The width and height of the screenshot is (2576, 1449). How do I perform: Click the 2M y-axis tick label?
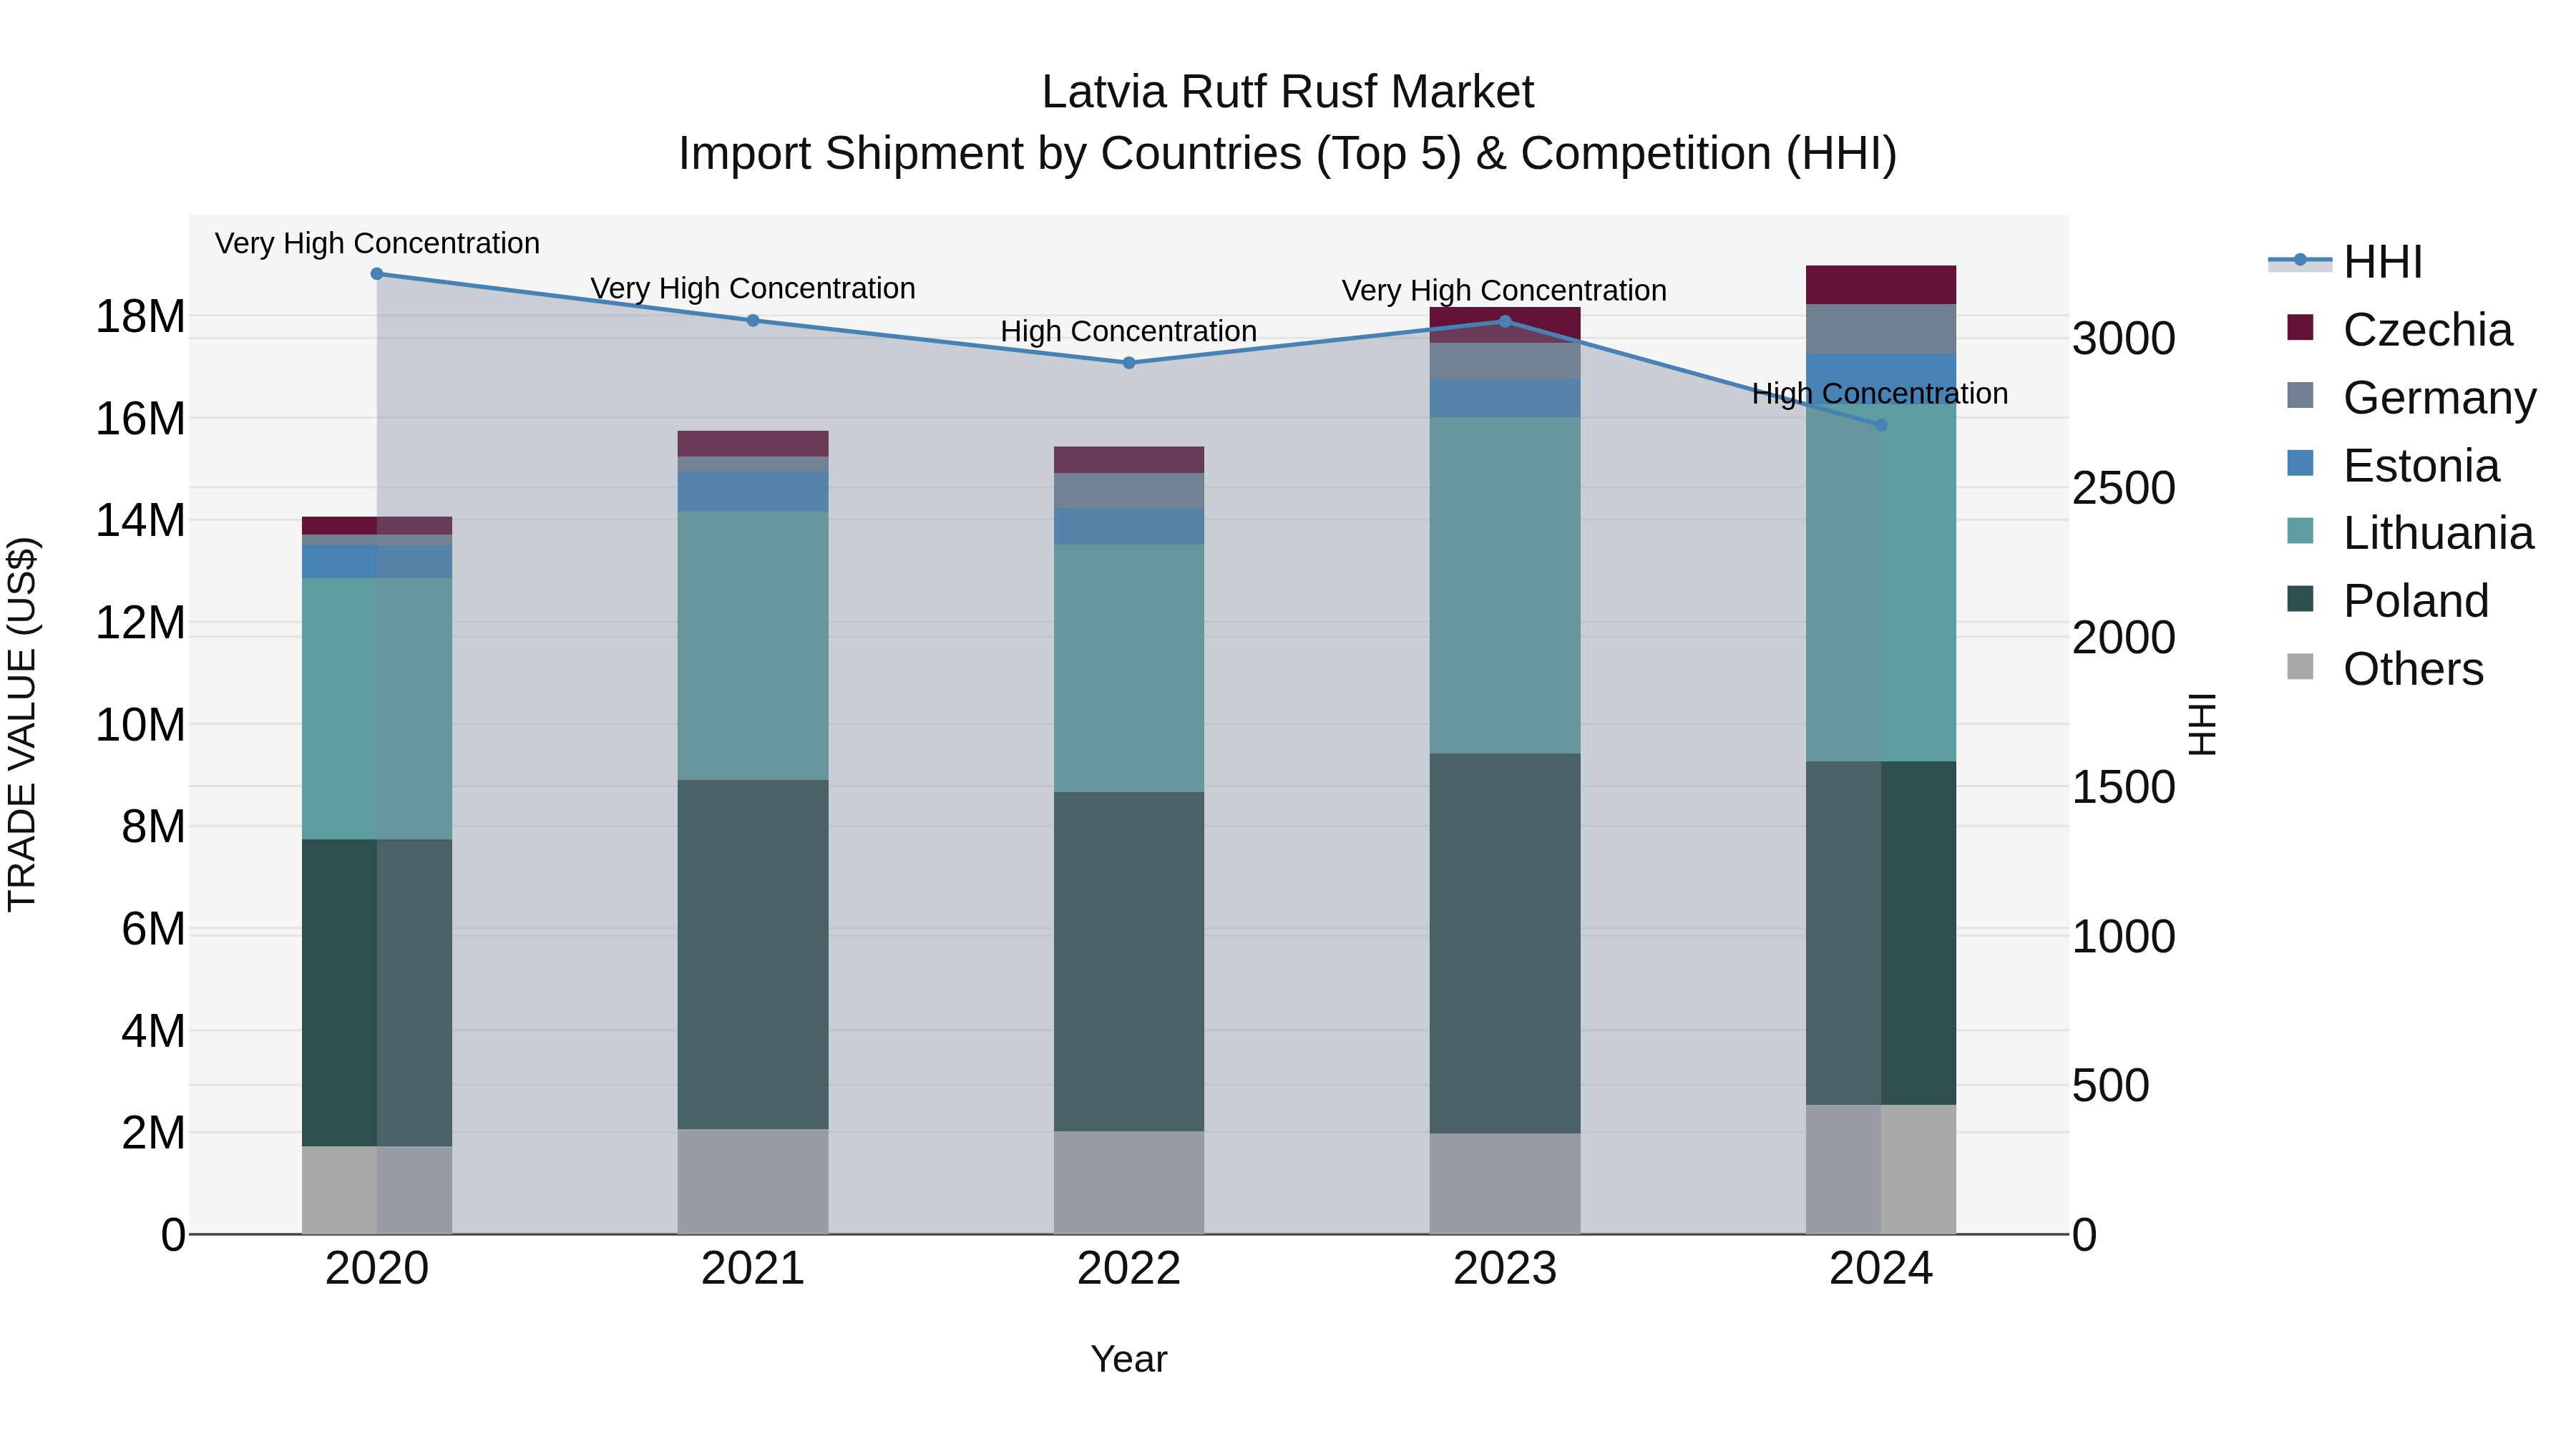[x=153, y=1132]
